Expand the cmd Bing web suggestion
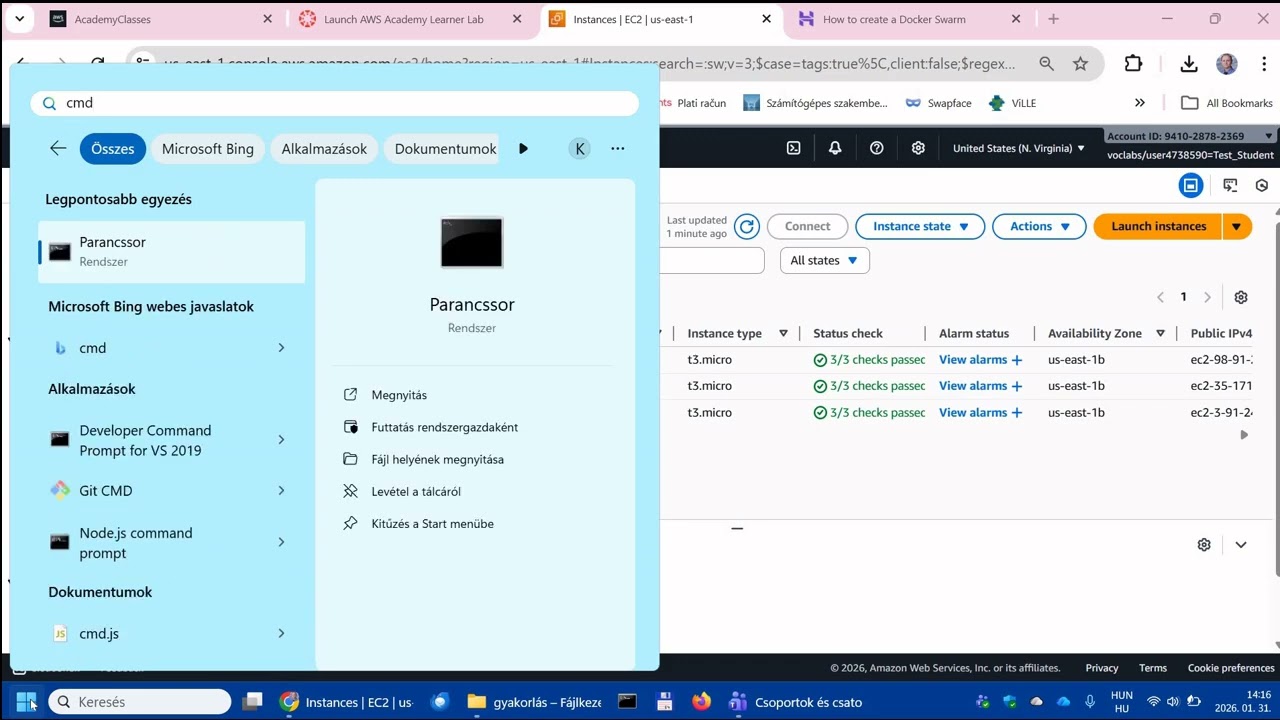This screenshot has width=1280, height=720. click(281, 348)
